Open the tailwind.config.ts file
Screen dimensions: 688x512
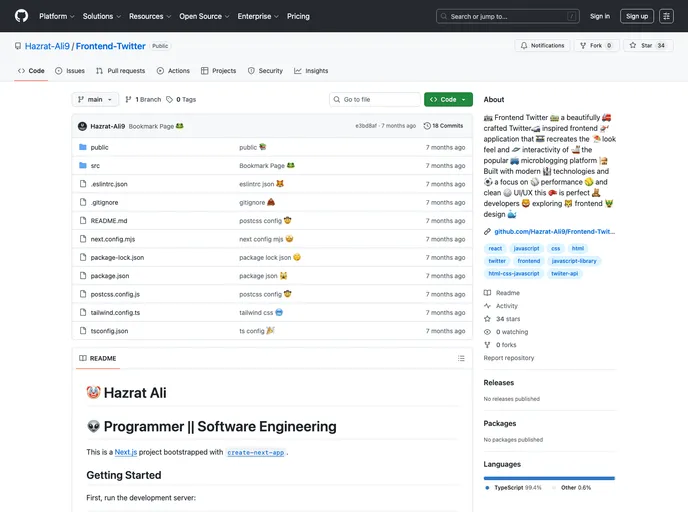(x=115, y=313)
